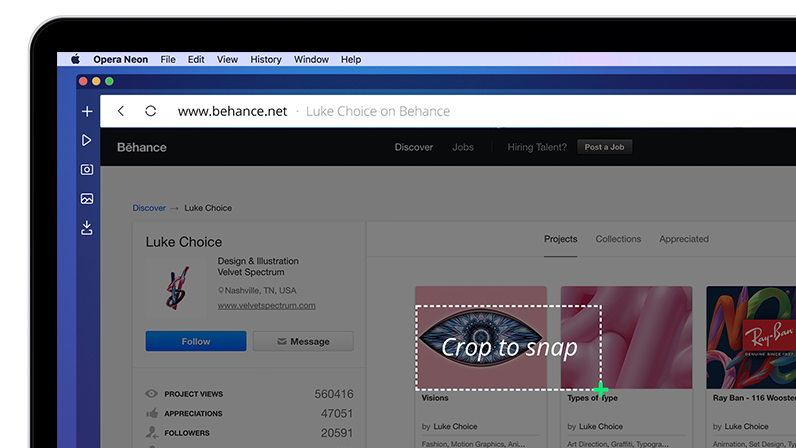Click Luke Choice author under Types of Type
The width and height of the screenshot is (796, 448).
click(601, 427)
